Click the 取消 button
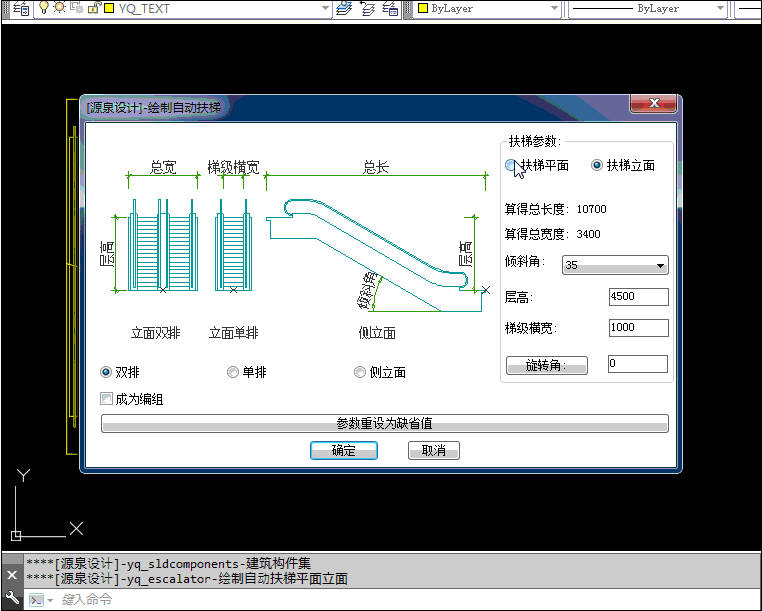 pyautogui.click(x=433, y=450)
